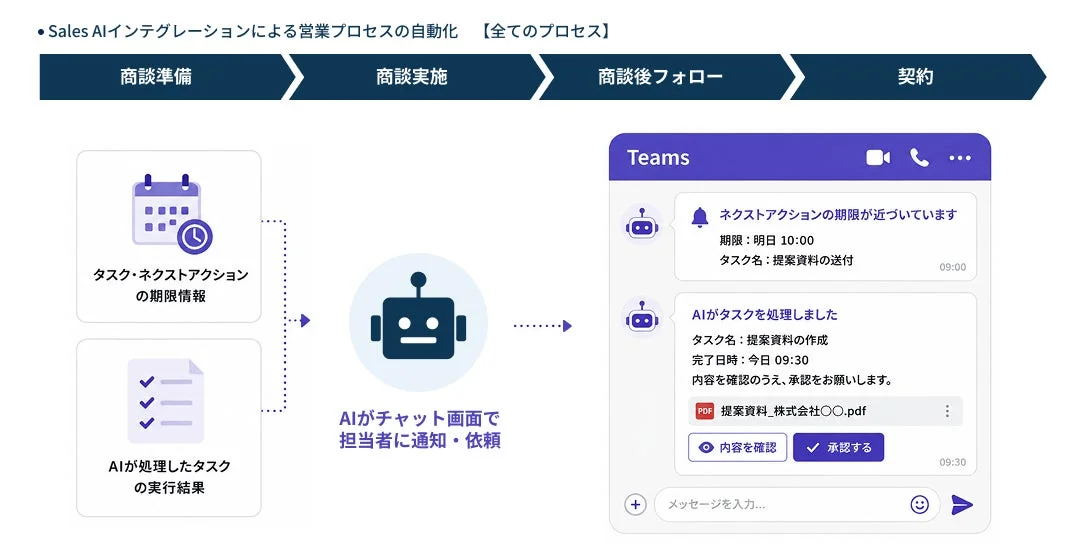This screenshot has width=1085, height=558.
Task: Click the 09:00 timestamp
Action: (952, 267)
